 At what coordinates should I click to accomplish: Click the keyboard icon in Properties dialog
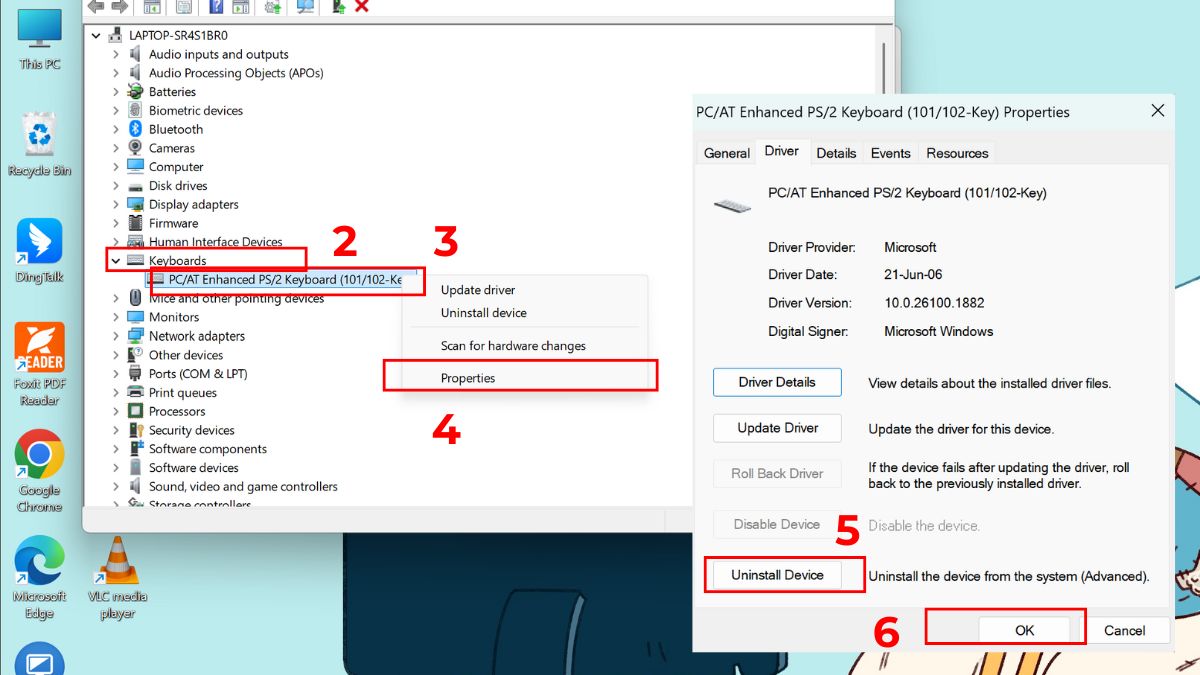click(x=732, y=204)
